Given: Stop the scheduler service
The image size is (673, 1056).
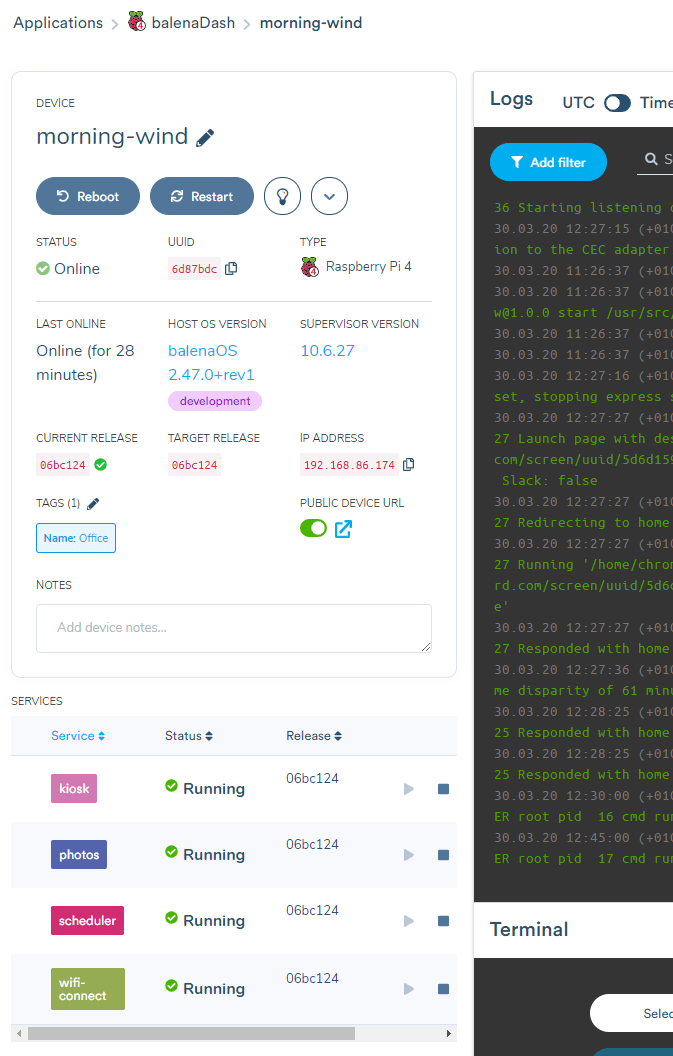Looking at the screenshot, I should pyautogui.click(x=443, y=921).
